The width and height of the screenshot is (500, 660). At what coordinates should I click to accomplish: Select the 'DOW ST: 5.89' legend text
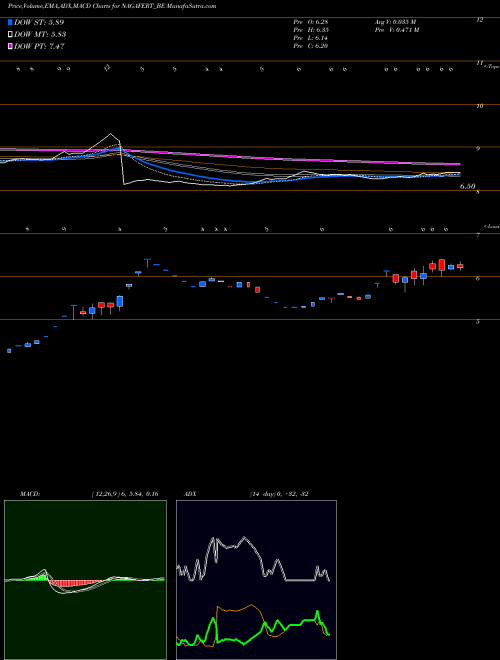(x=39, y=22)
